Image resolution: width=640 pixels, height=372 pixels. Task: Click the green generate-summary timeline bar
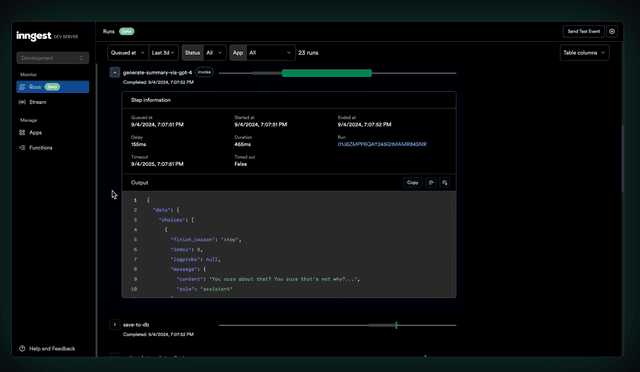pos(327,73)
